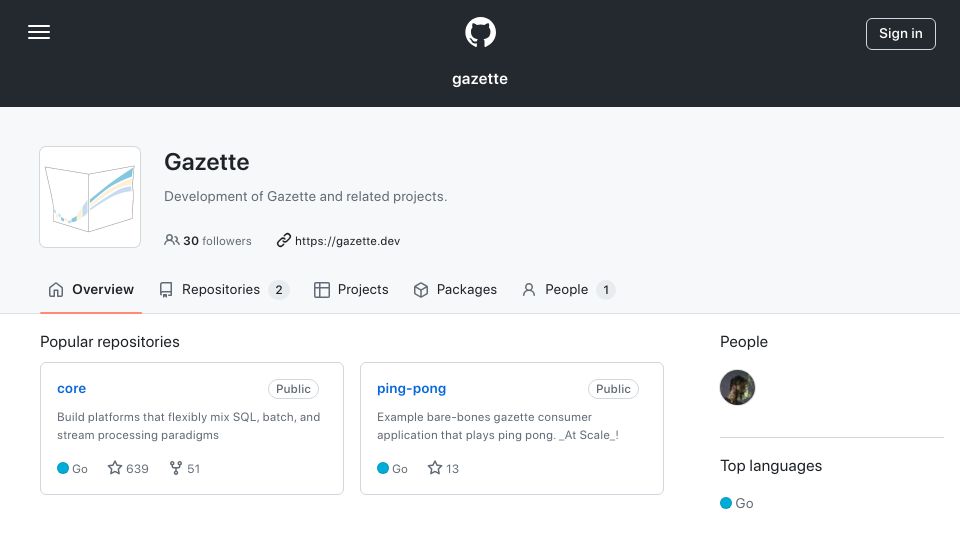Click the blue Go language dot on core
960x540 pixels.
[62, 468]
